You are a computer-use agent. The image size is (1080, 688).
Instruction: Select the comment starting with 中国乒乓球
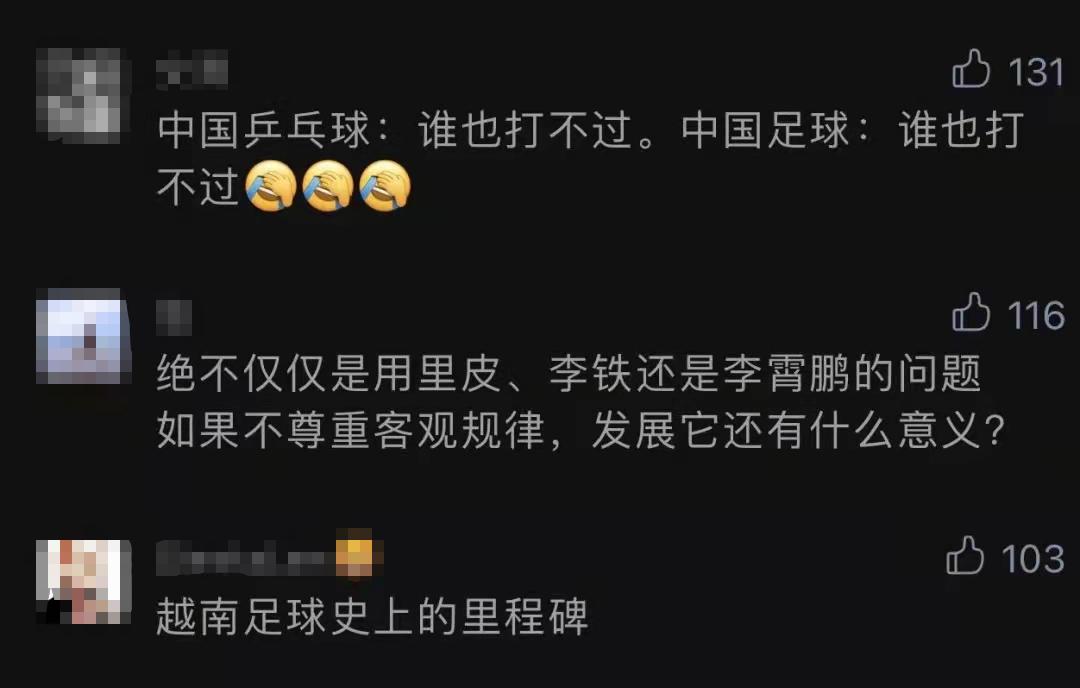tap(590, 158)
